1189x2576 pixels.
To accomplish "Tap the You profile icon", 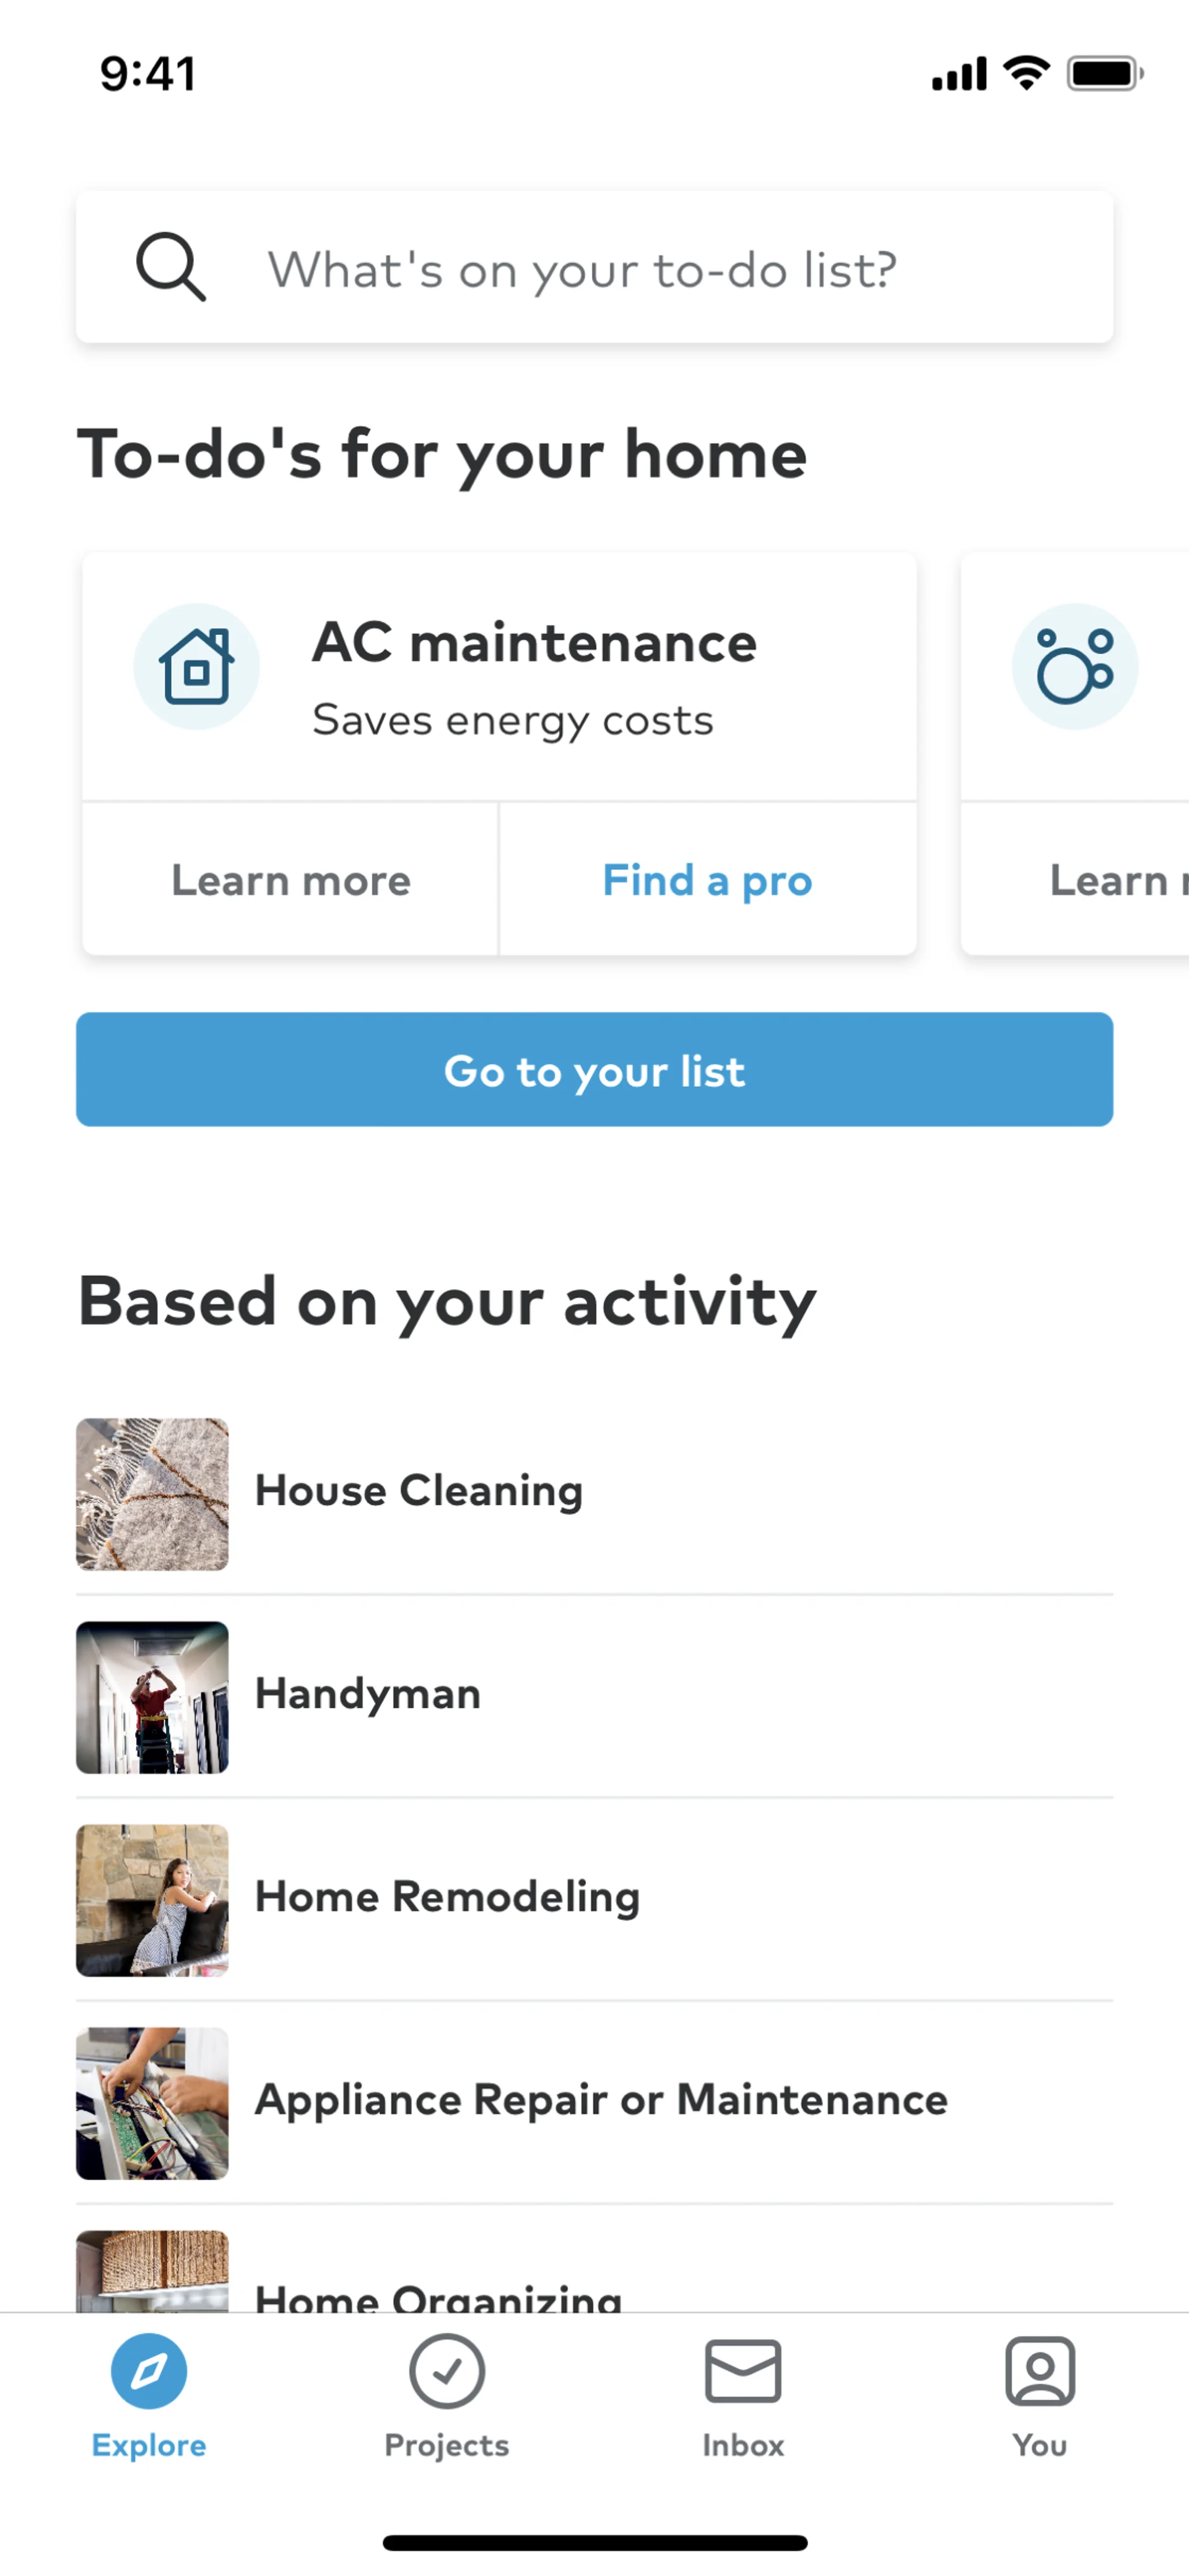I will pyautogui.click(x=1040, y=2370).
